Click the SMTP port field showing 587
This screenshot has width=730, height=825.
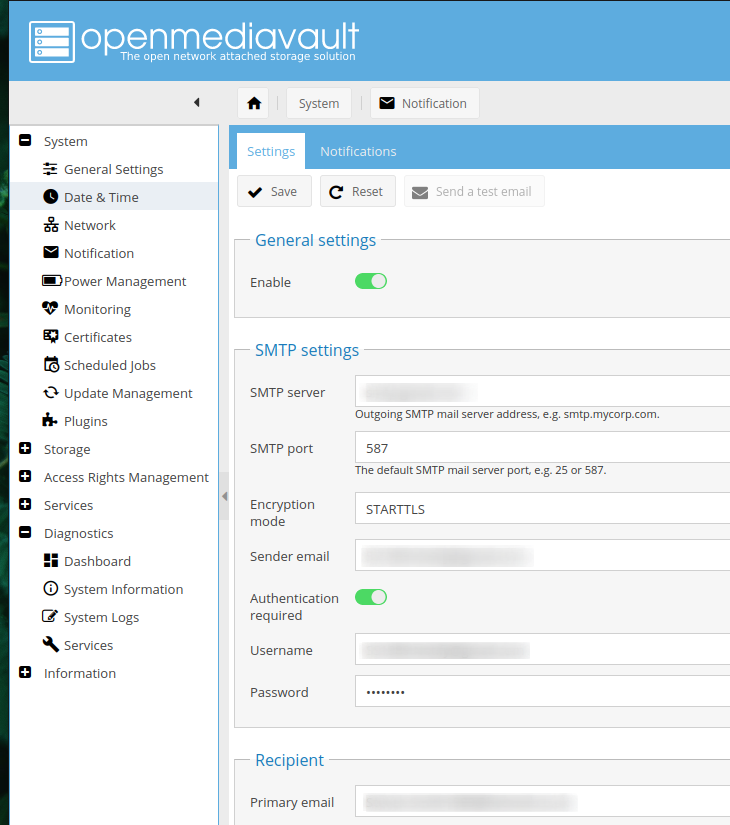[542, 448]
